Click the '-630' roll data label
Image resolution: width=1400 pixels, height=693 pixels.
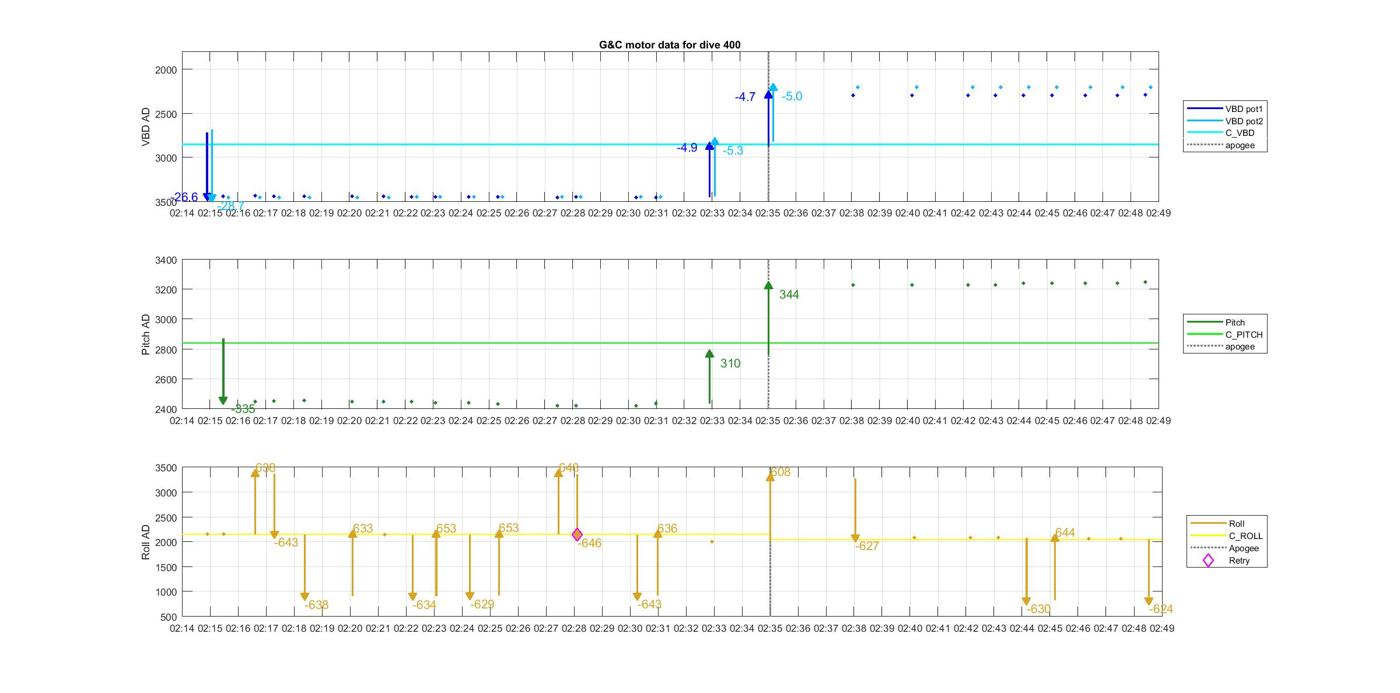(1039, 609)
